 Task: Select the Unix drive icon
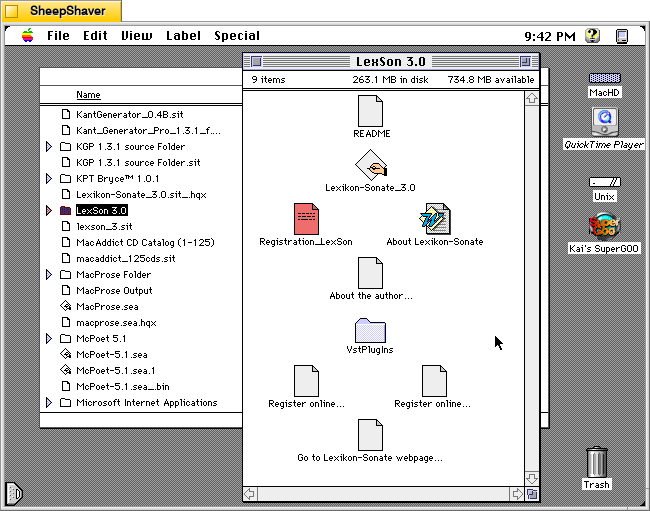(604, 182)
